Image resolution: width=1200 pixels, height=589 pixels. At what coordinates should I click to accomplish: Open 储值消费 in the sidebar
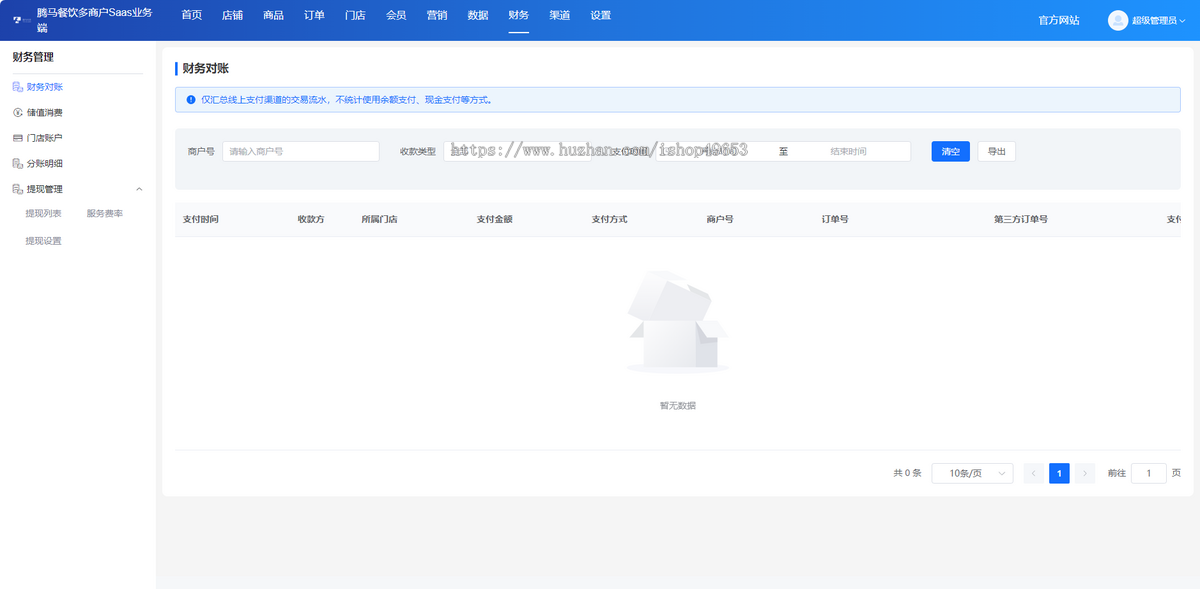(45, 113)
